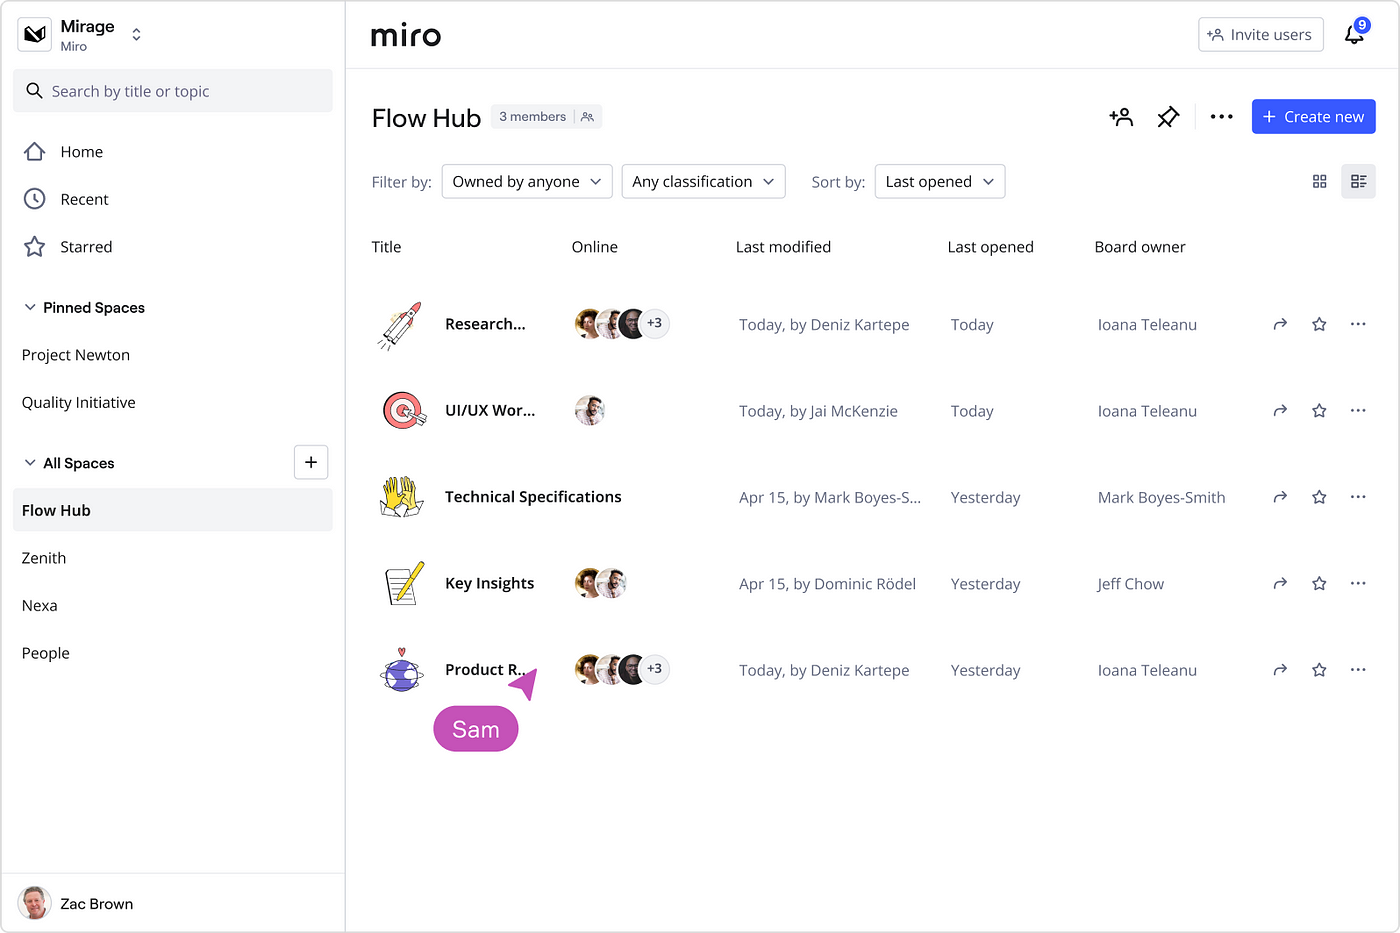
Task: Click the Title column header
Action: click(x=386, y=247)
